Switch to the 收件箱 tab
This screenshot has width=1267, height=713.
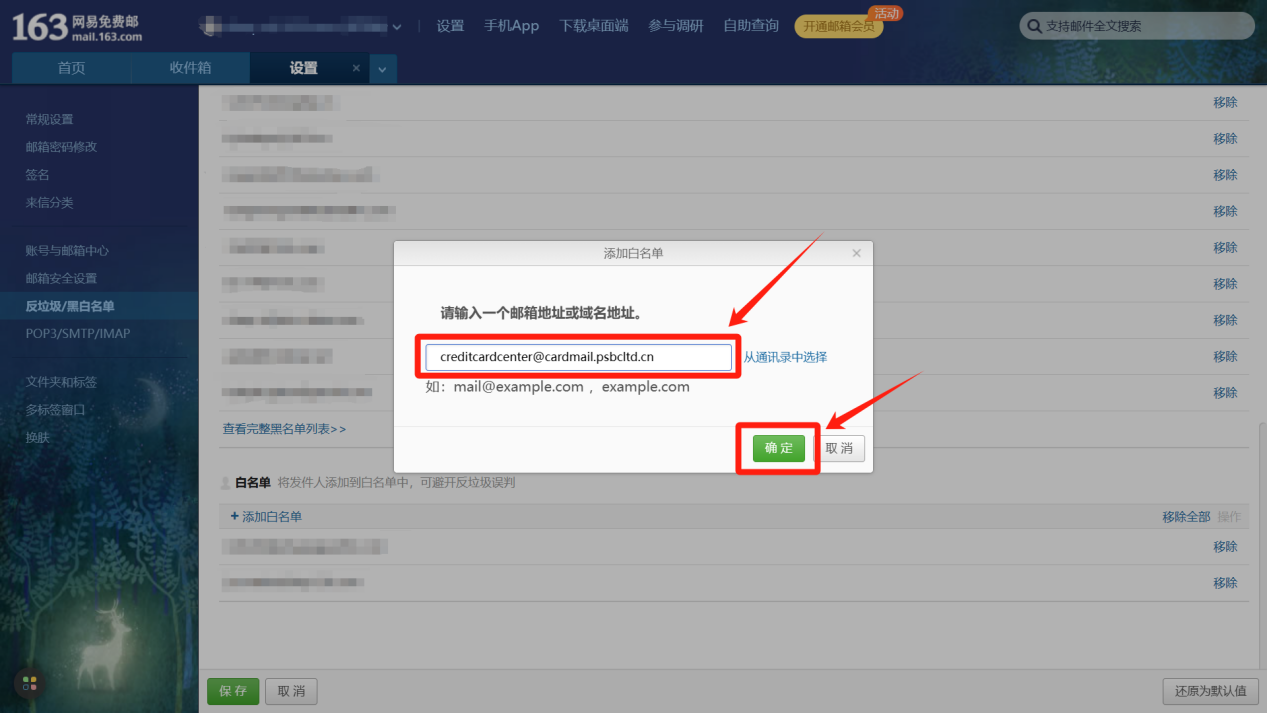tap(190, 68)
